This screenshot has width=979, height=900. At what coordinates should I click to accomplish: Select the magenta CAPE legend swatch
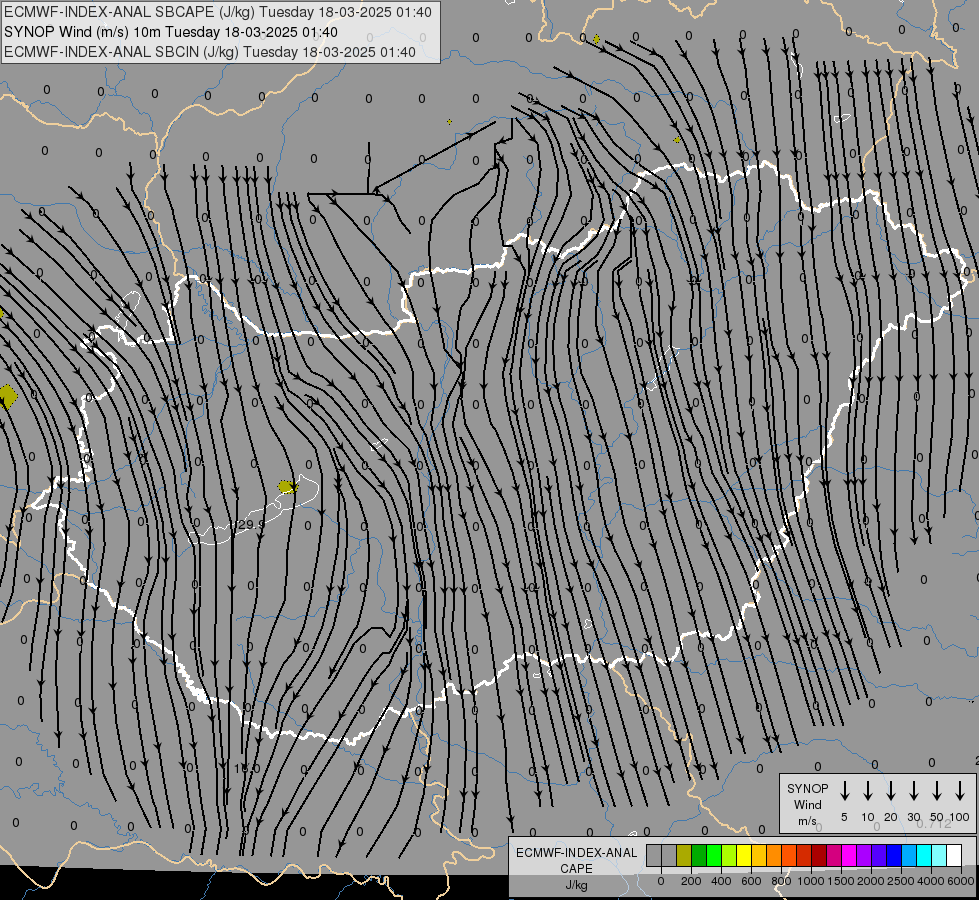pos(849,855)
